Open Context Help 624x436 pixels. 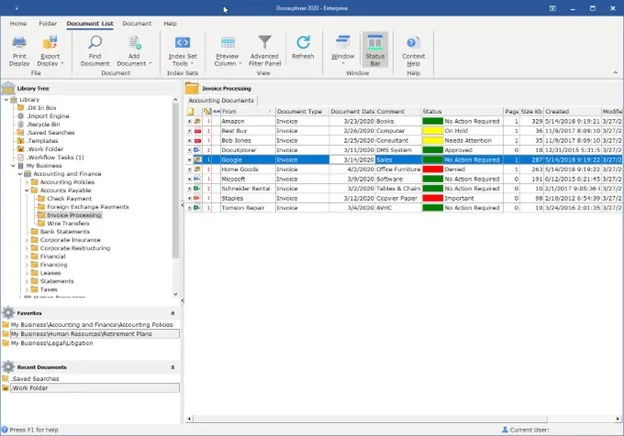(x=413, y=51)
